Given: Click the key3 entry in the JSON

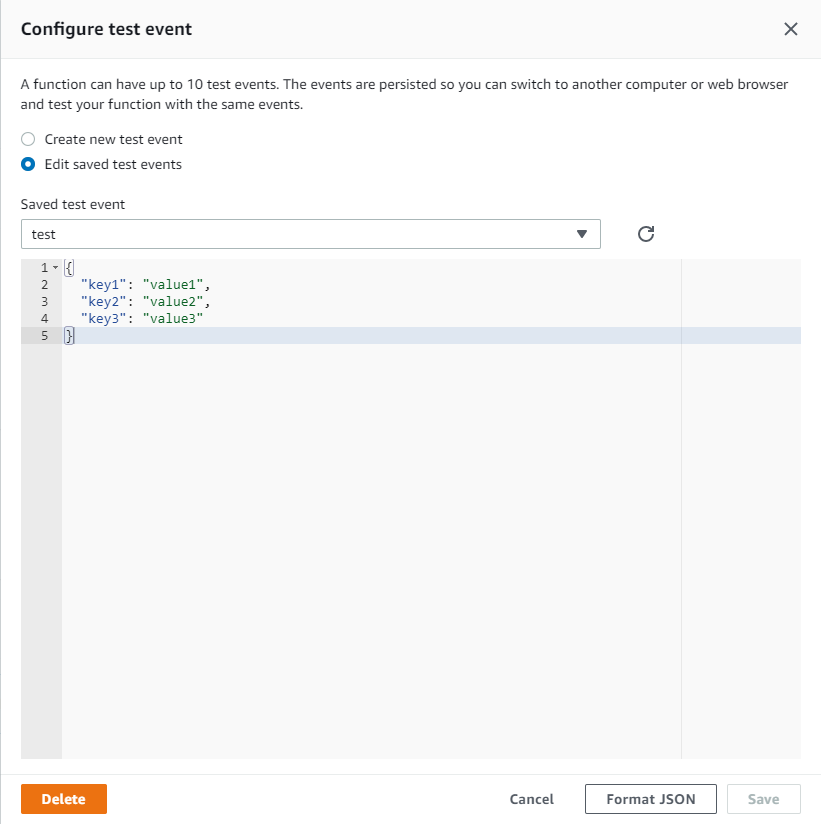Looking at the screenshot, I should click(x=104, y=318).
